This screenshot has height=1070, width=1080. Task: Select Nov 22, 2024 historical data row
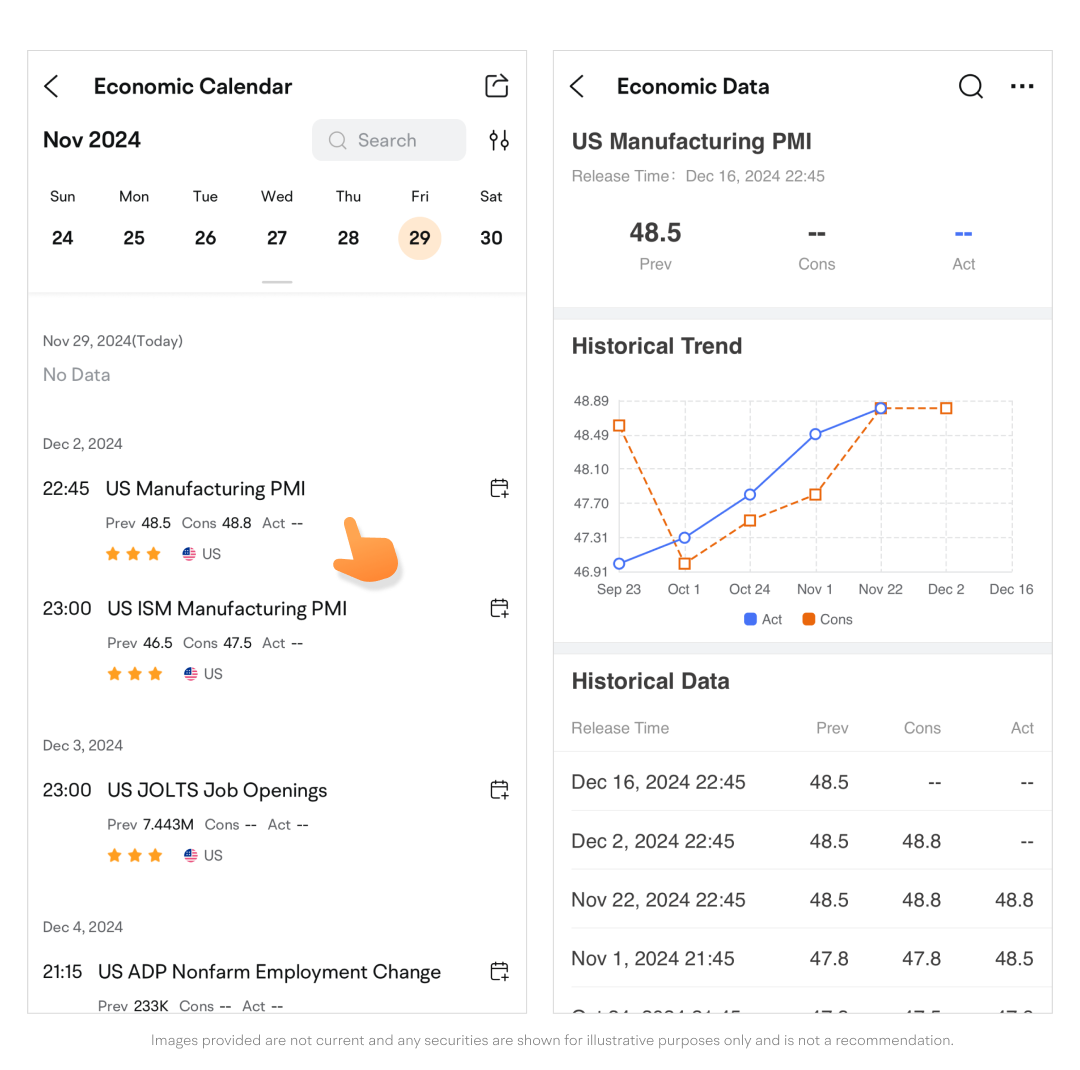tap(802, 900)
